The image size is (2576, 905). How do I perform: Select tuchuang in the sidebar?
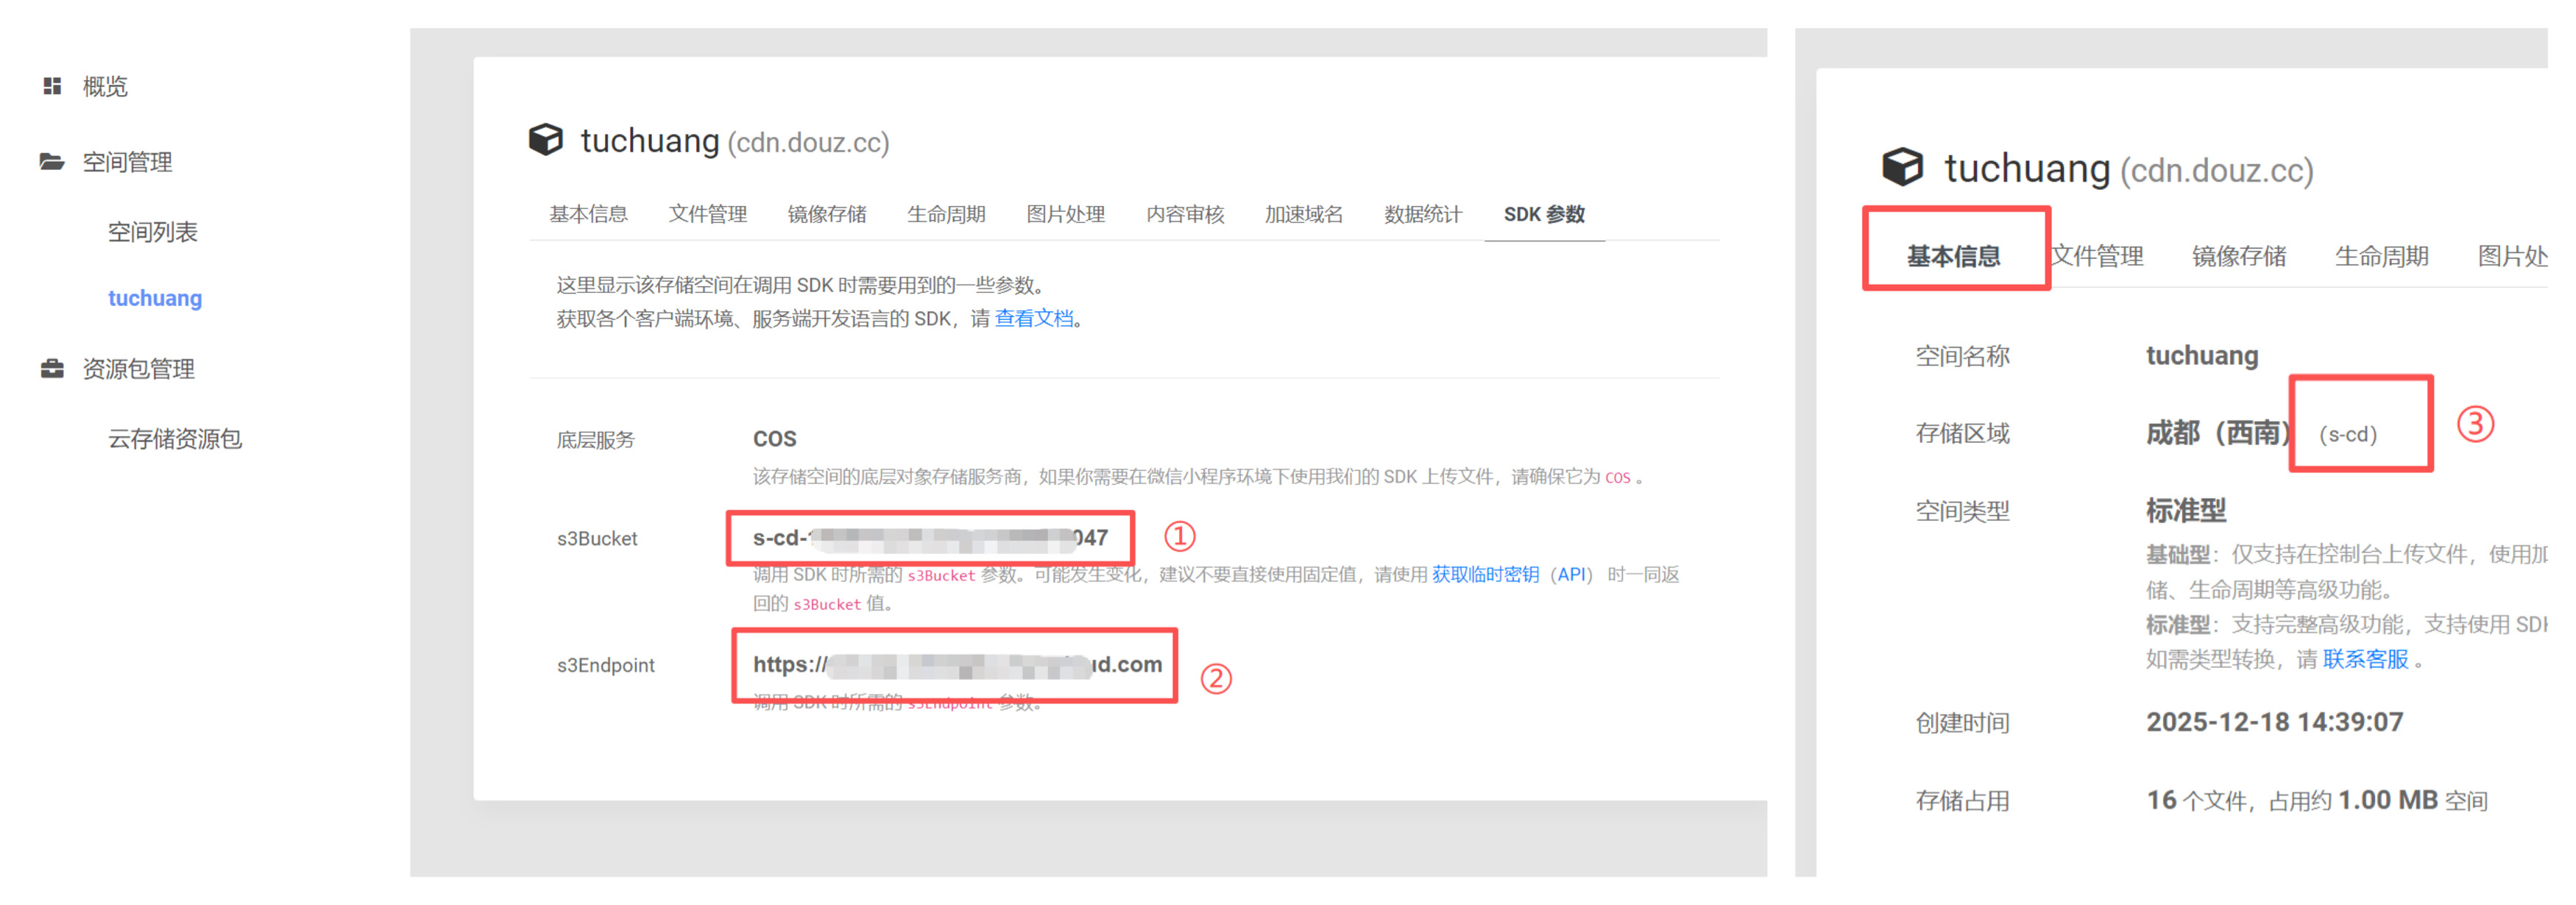155,297
